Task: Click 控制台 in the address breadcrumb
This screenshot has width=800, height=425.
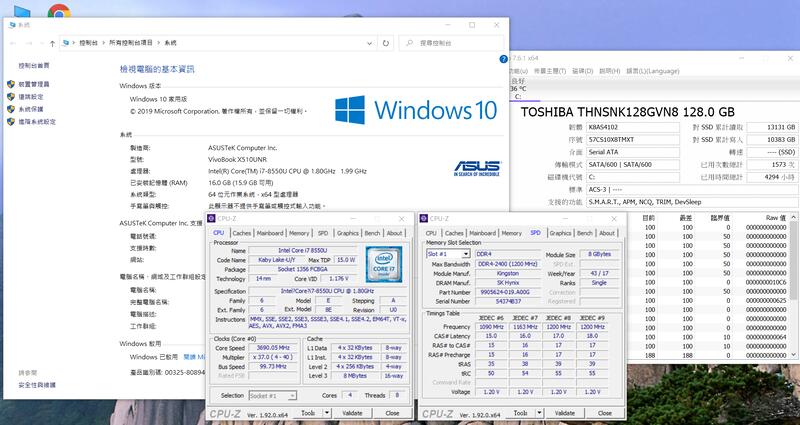Action: (88, 43)
